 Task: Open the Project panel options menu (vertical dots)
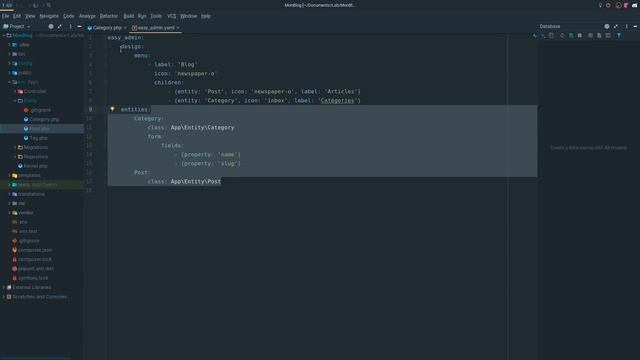click(70, 27)
